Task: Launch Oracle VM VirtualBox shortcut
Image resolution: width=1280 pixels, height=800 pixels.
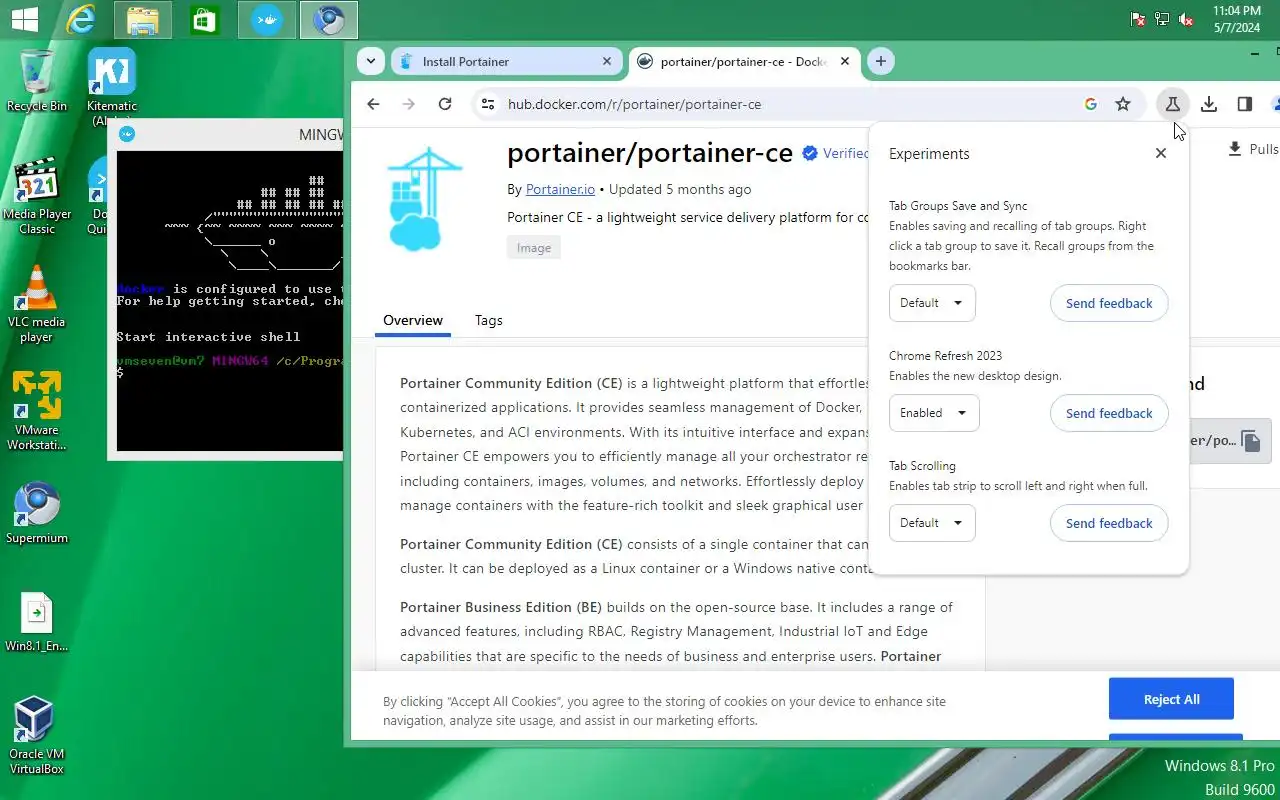Action: [37, 736]
